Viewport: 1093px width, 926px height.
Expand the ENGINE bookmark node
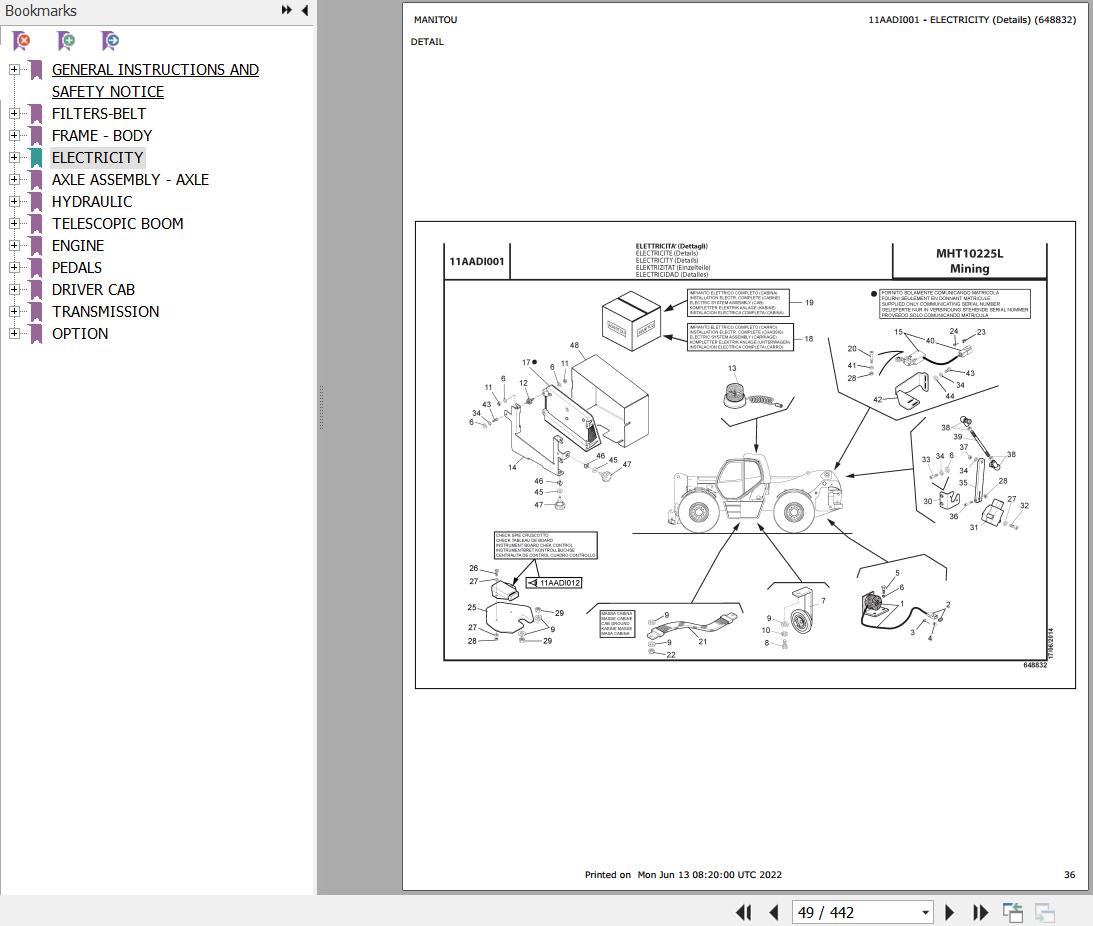coord(14,245)
